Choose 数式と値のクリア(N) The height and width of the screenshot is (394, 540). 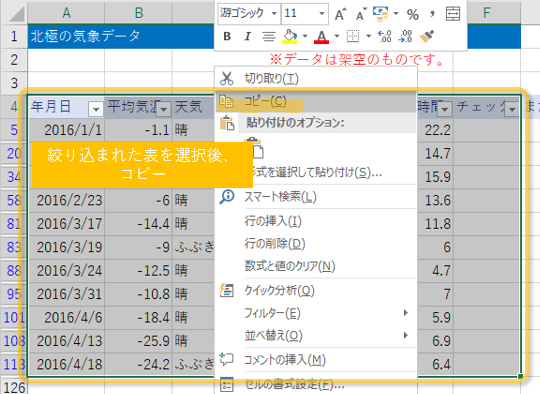tap(316, 266)
